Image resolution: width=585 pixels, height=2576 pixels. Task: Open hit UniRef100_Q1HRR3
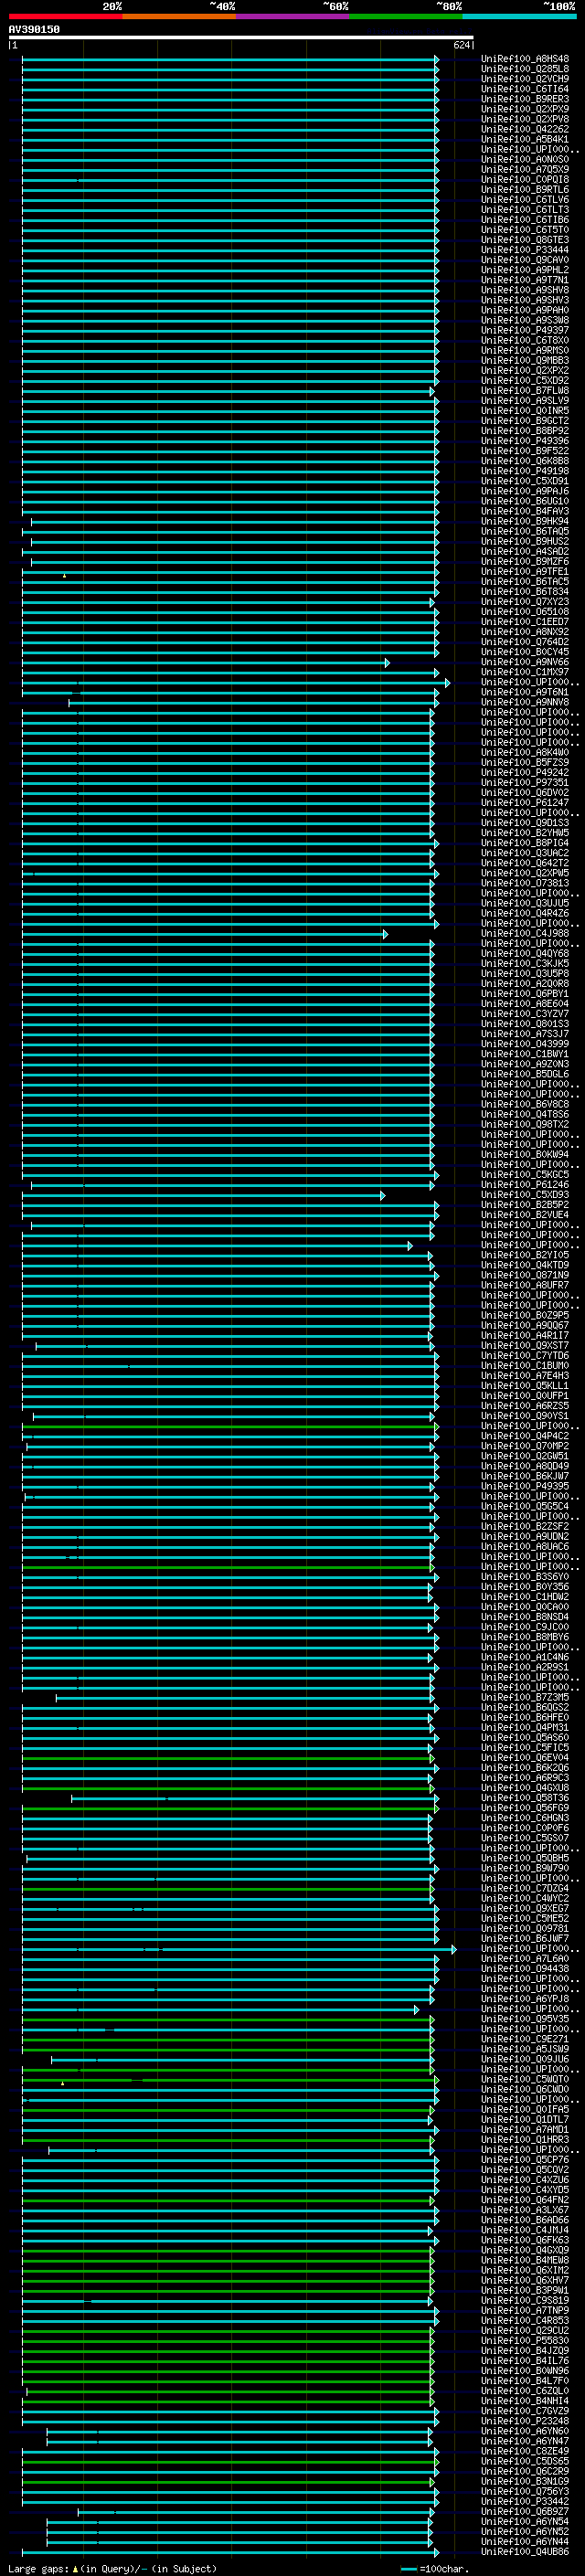coord(525,2140)
